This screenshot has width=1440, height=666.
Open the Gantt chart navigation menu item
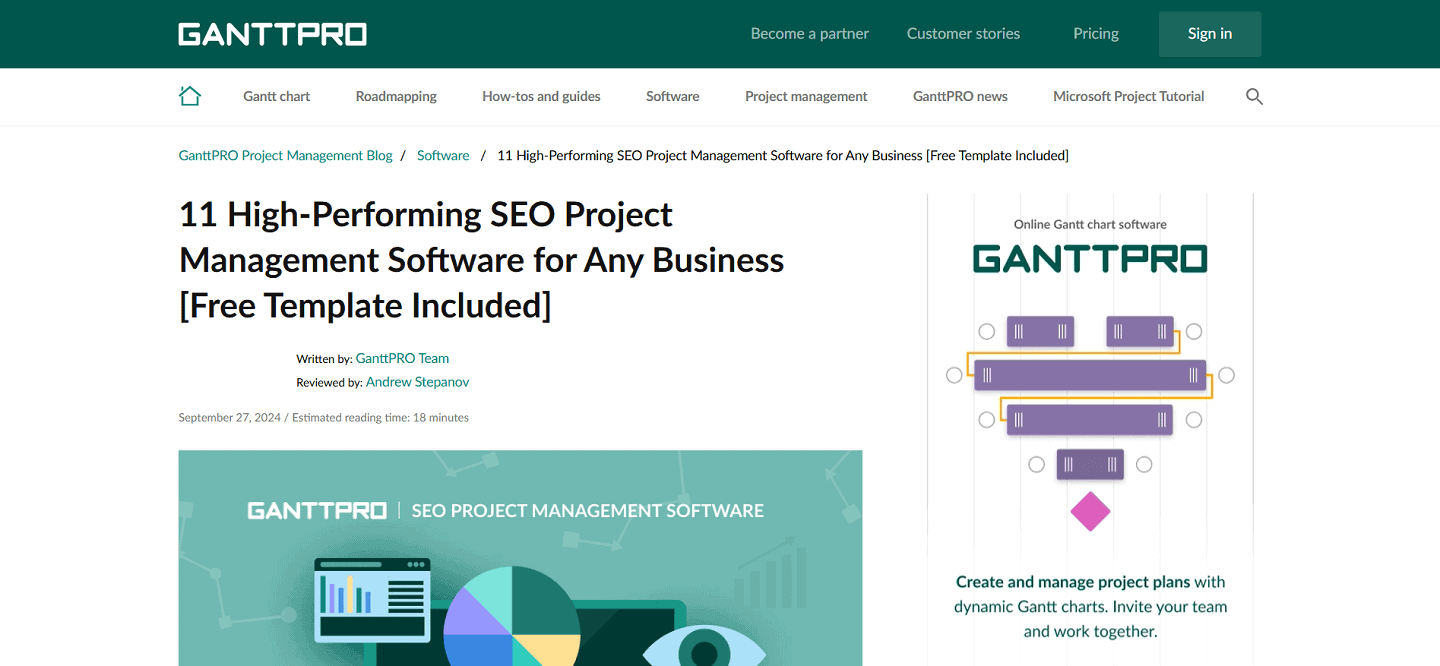(x=276, y=96)
